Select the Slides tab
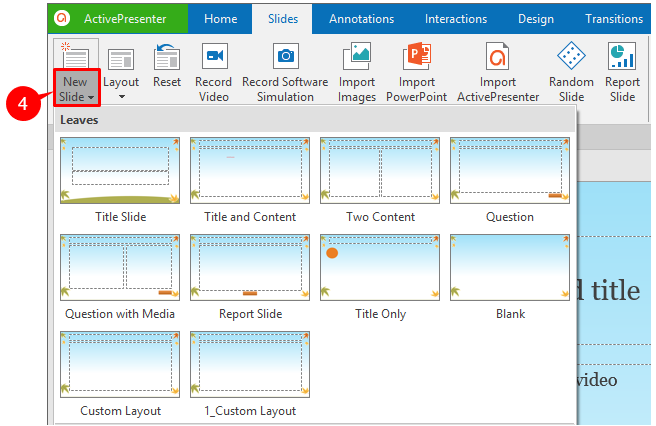 [283, 19]
